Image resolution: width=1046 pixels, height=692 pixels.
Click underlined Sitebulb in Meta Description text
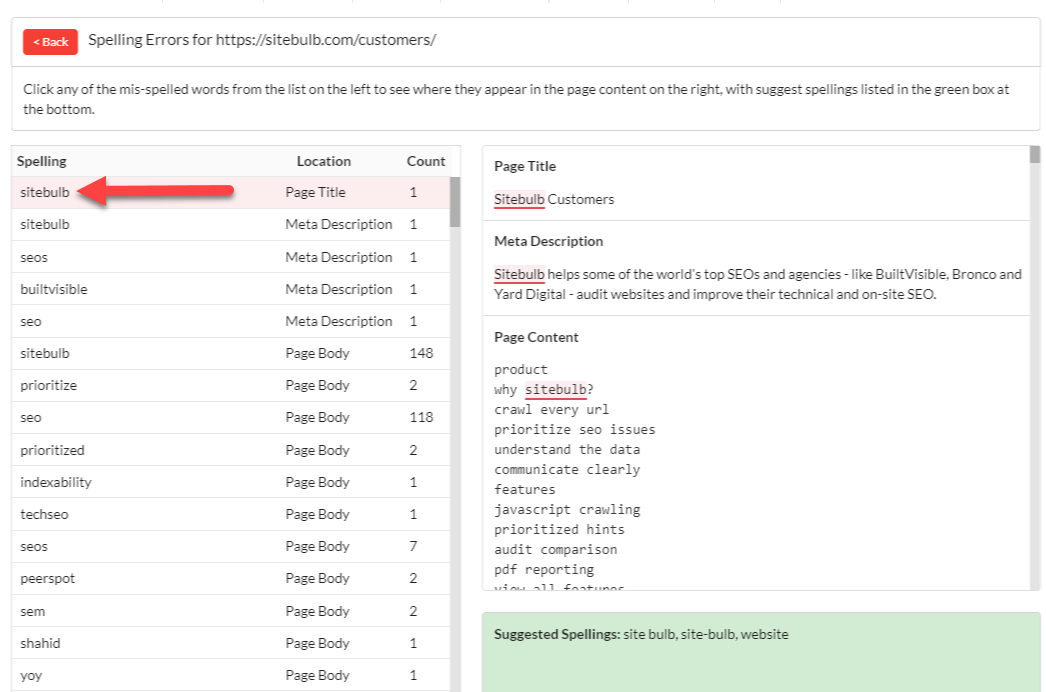pyautogui.click(x=519, y=274)
